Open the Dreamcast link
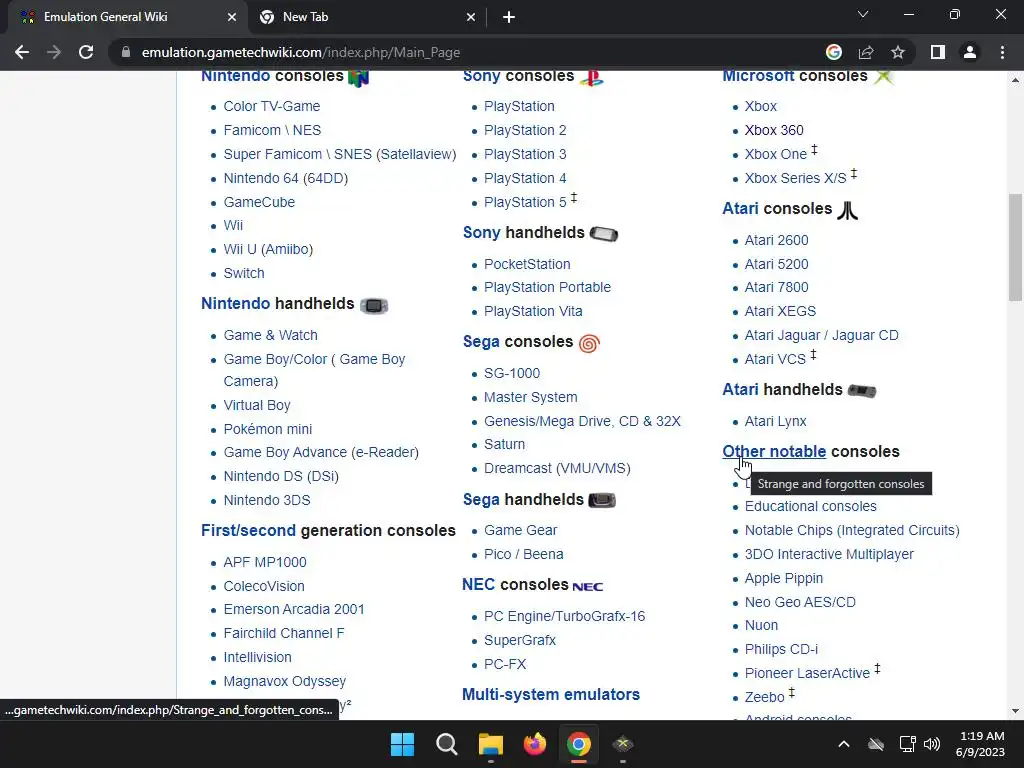Image resolution: width=1024 pixels, height=768 pixels. pos(518,468)
